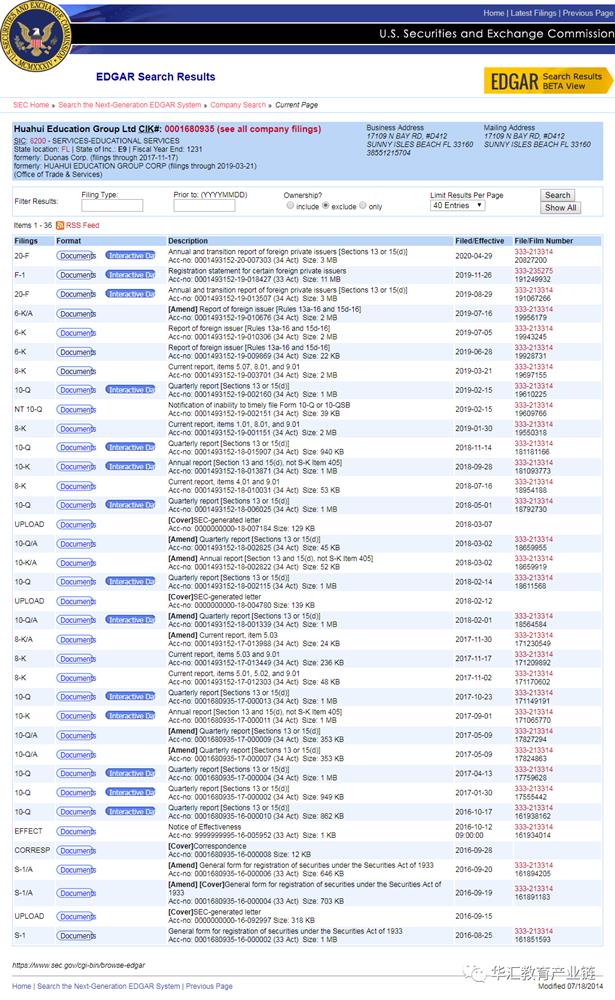
Task: Click the Filing Type input field
Action: click(112, 205)
